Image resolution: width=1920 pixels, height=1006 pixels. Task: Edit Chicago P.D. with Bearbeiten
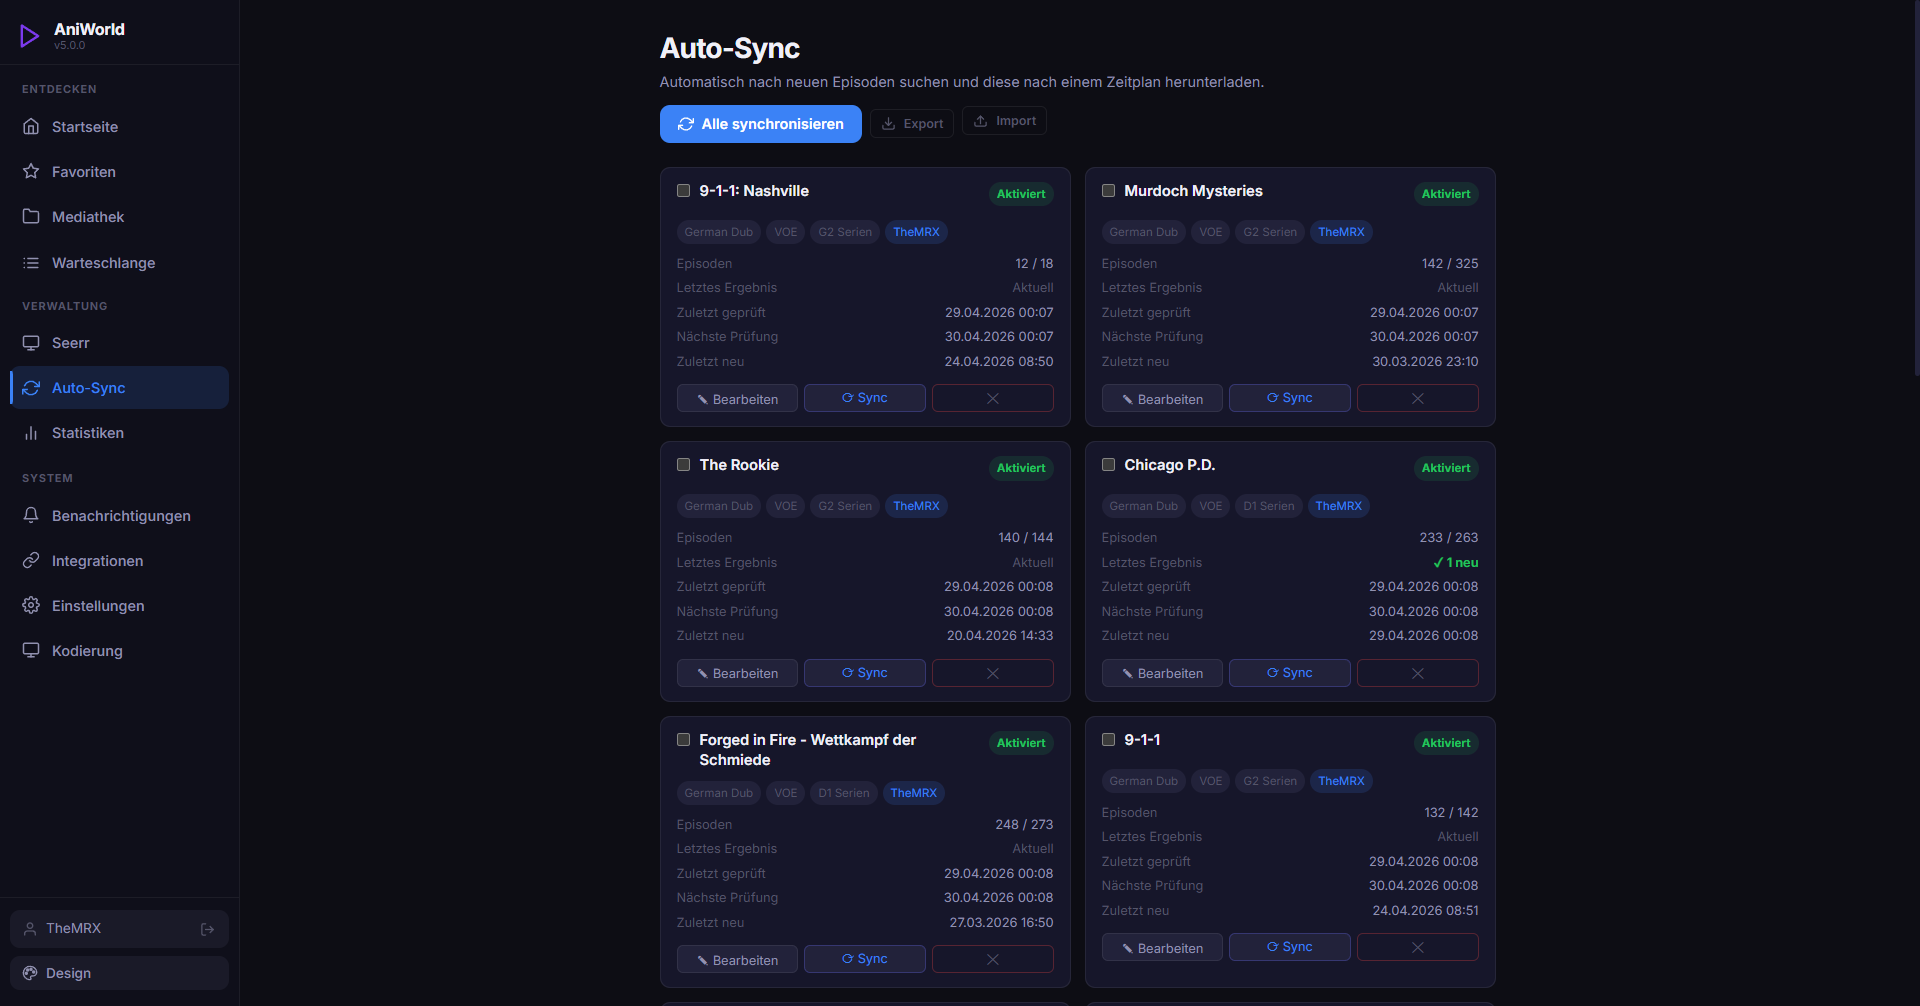[1162, 673]
